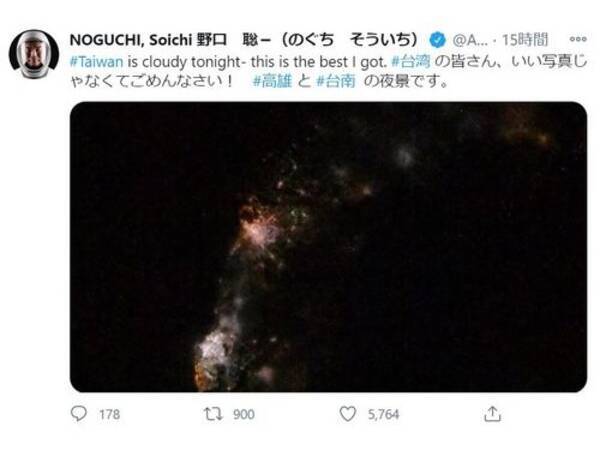Click the Japanese text の夜景です
This screenshot has height=450, width=600.
tap(405, 81)
